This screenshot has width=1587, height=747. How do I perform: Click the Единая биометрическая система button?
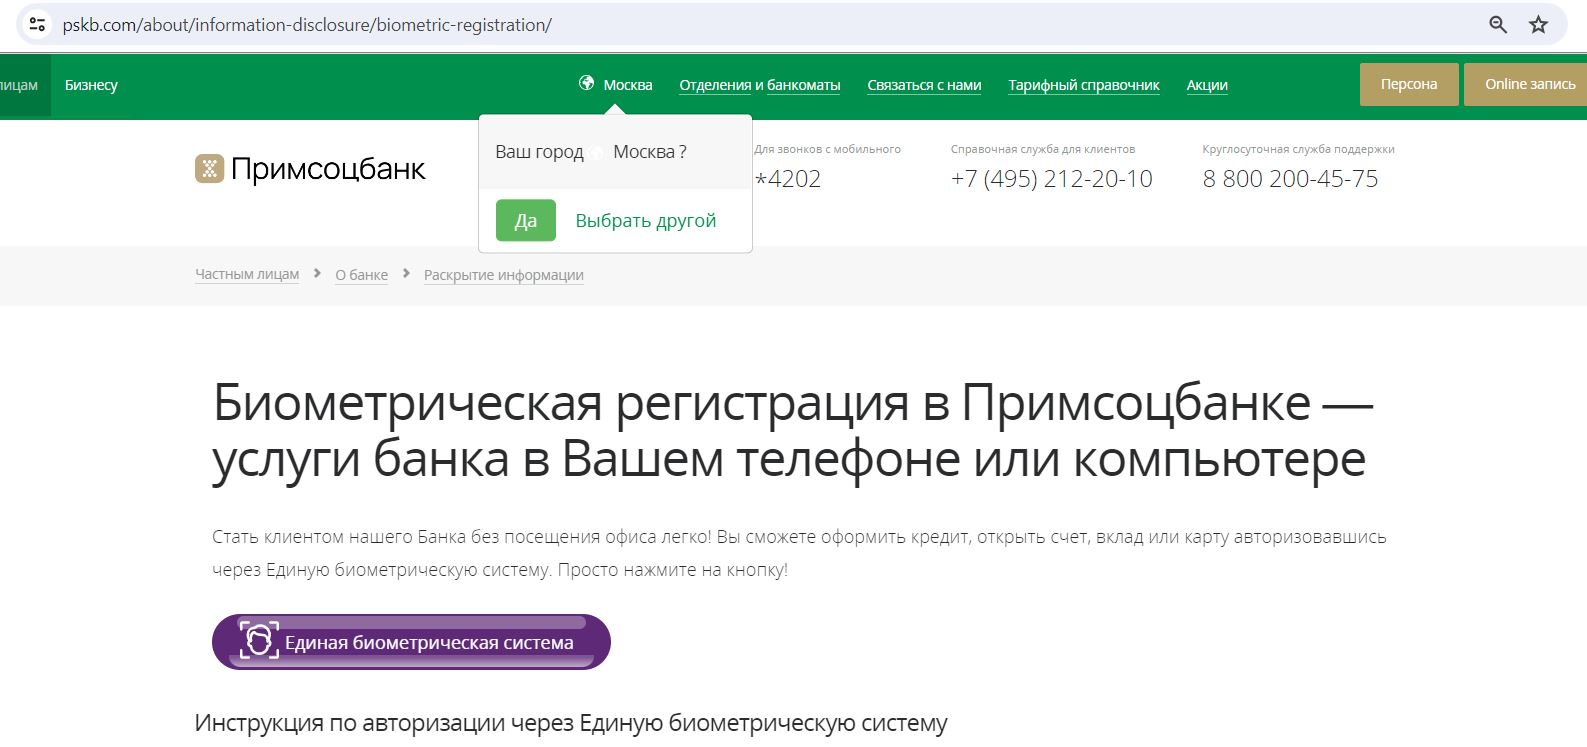(411, 642)
